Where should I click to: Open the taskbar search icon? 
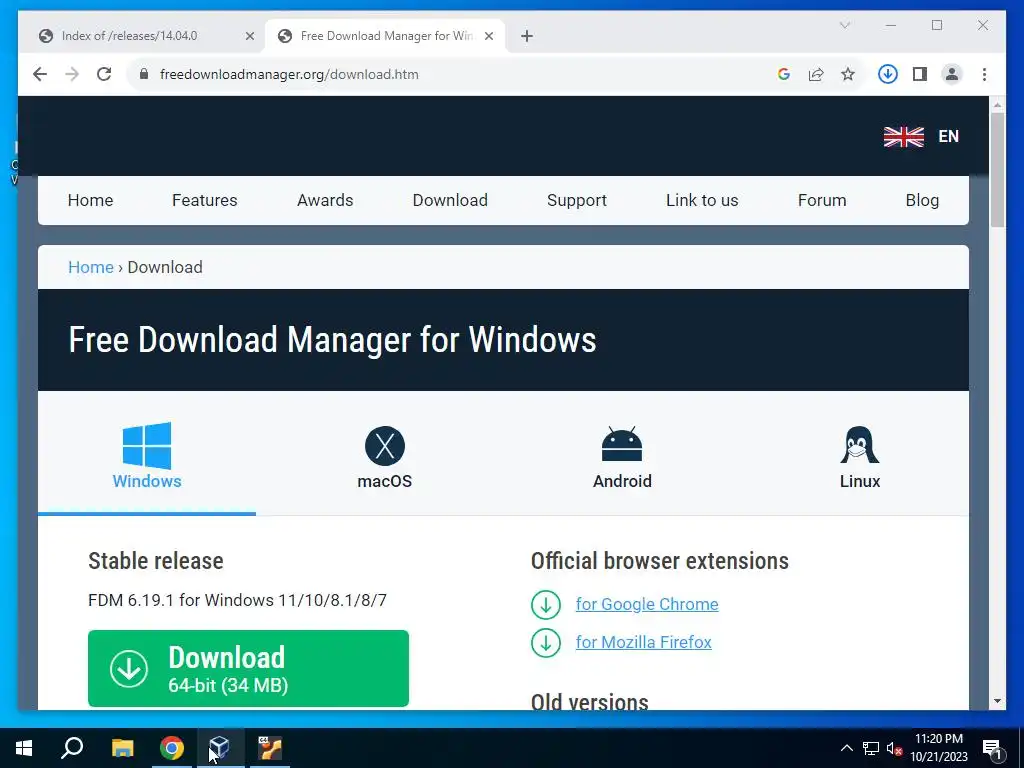pos(72,748)
